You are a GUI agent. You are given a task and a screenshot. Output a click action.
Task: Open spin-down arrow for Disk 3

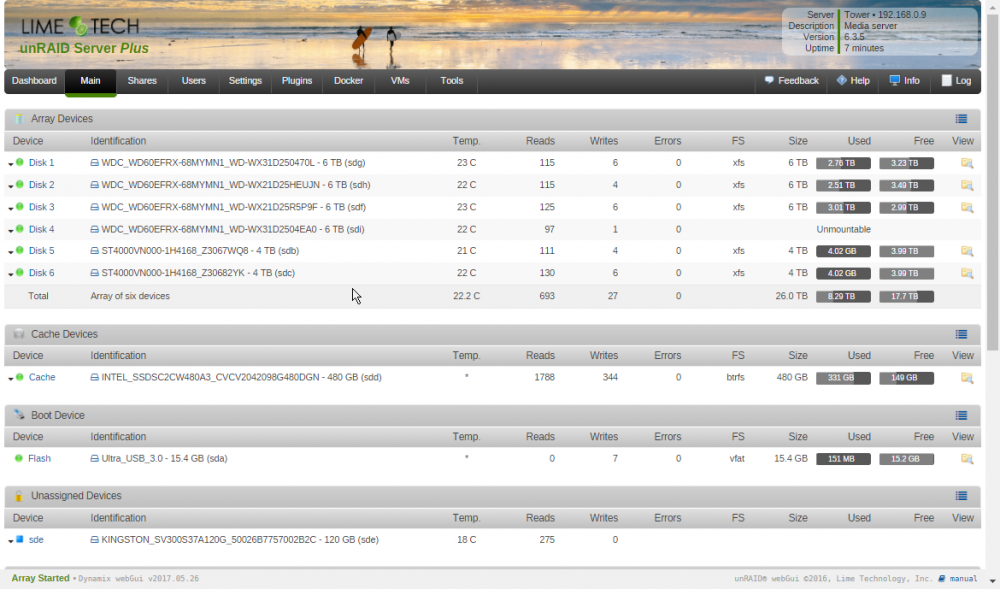point(11,208)
